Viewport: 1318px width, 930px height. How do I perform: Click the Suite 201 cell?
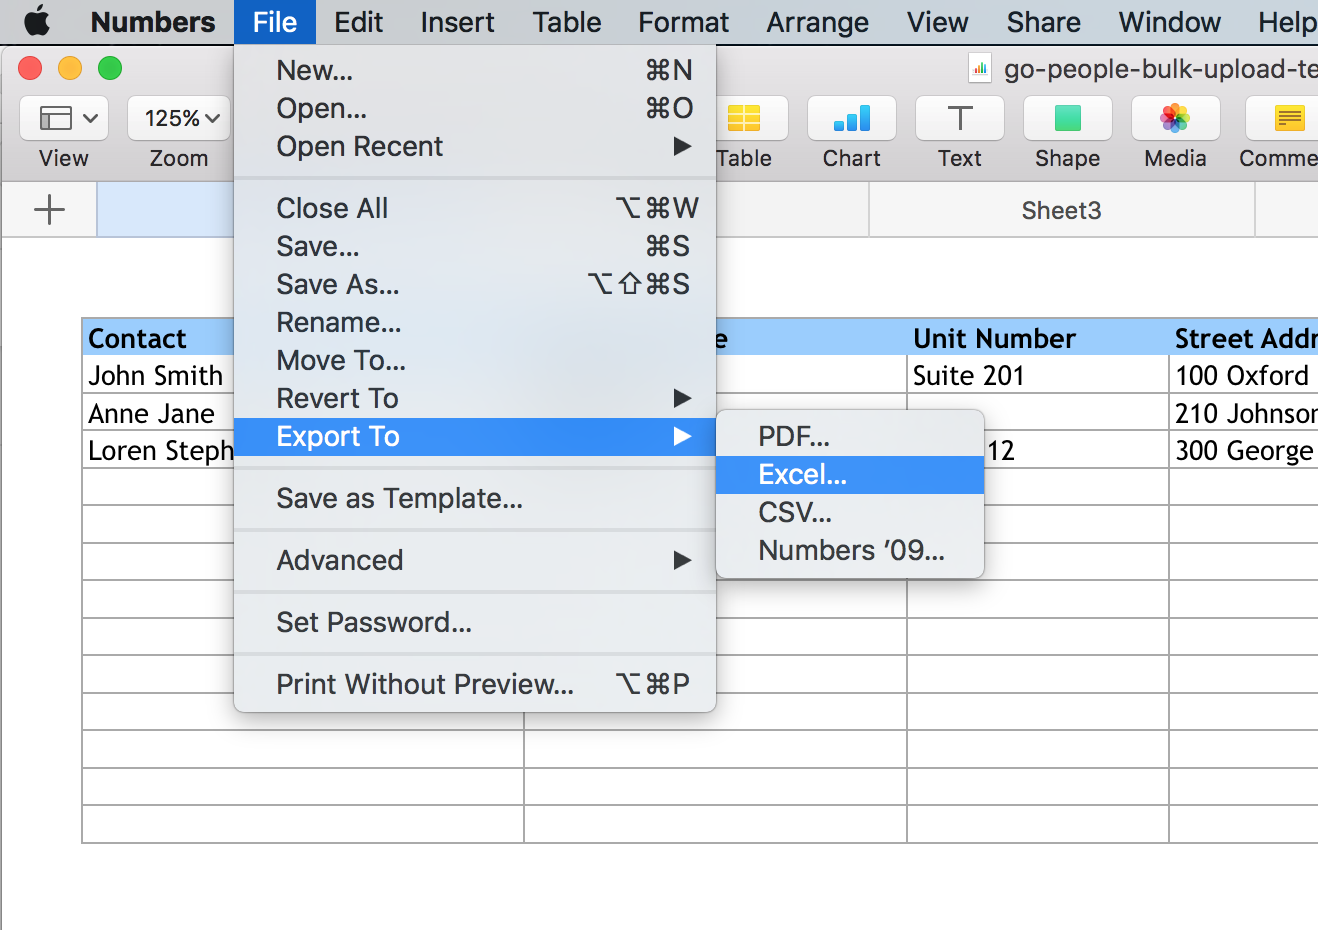[1038, 376]
